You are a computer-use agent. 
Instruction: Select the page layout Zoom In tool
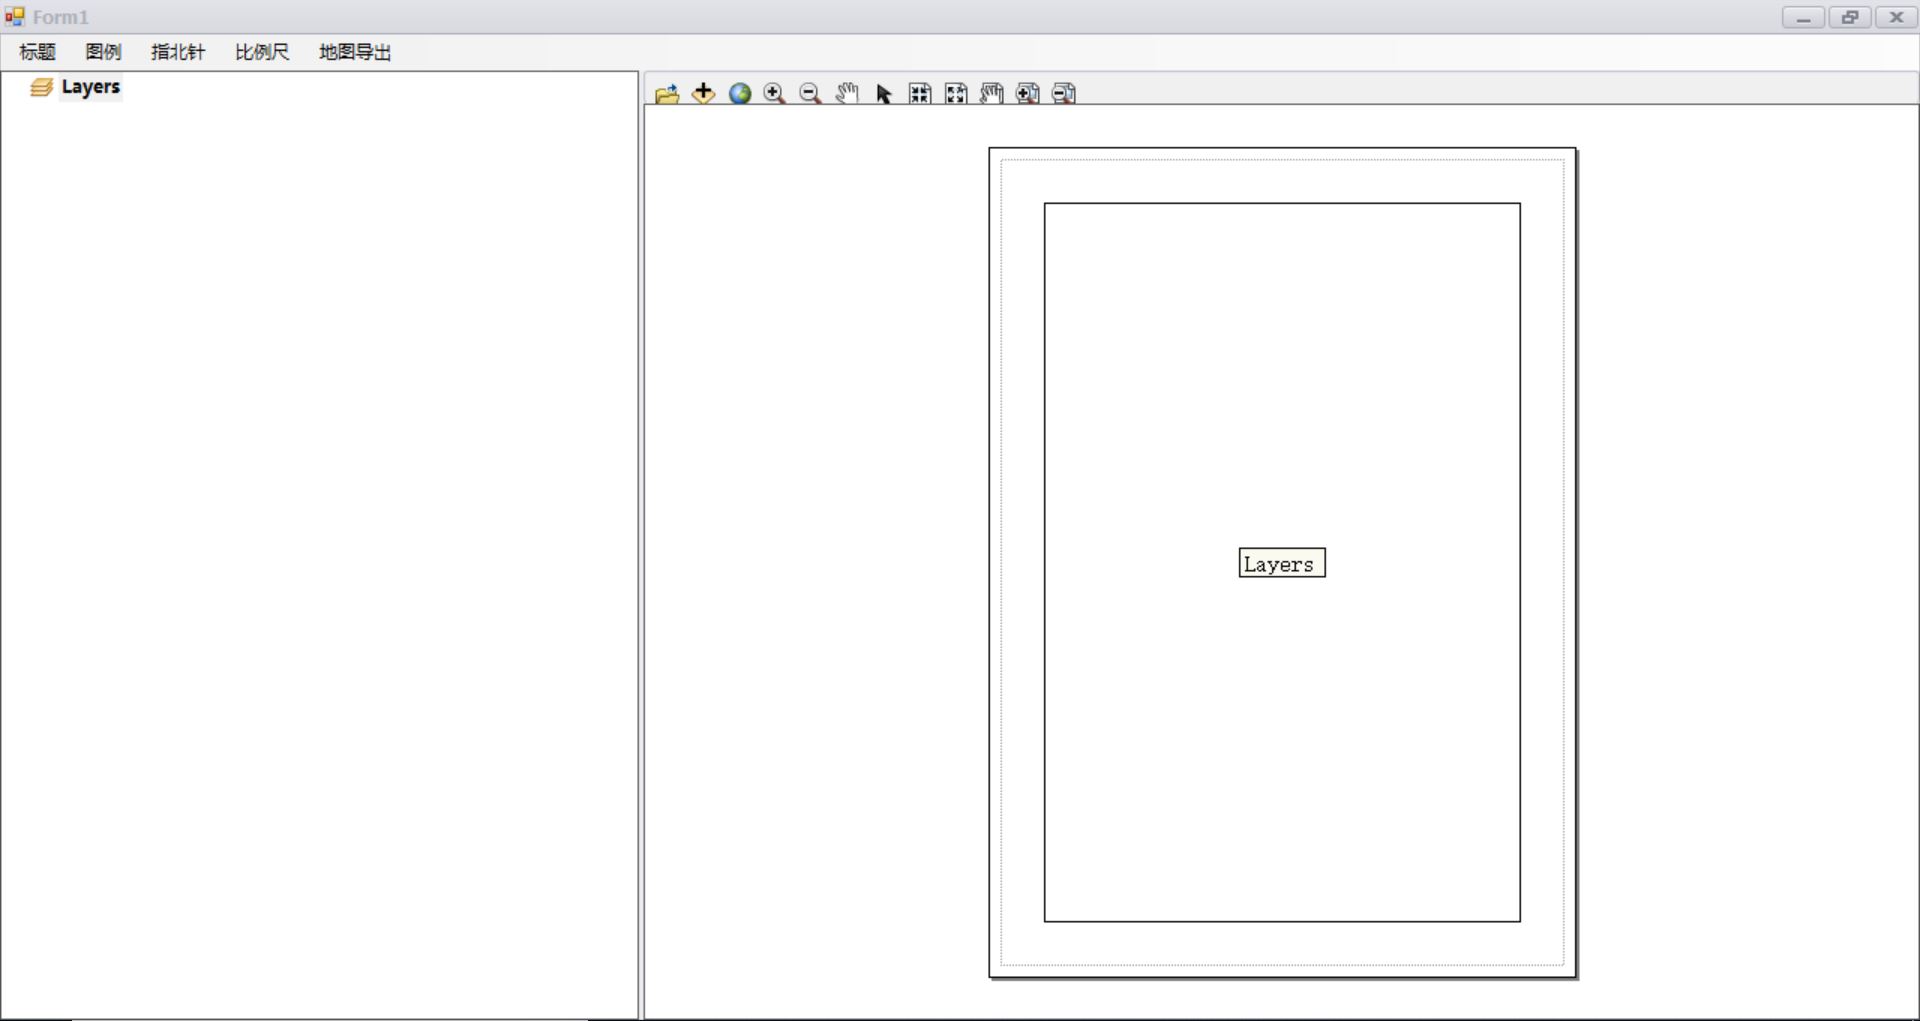(x=1028, y=93)
